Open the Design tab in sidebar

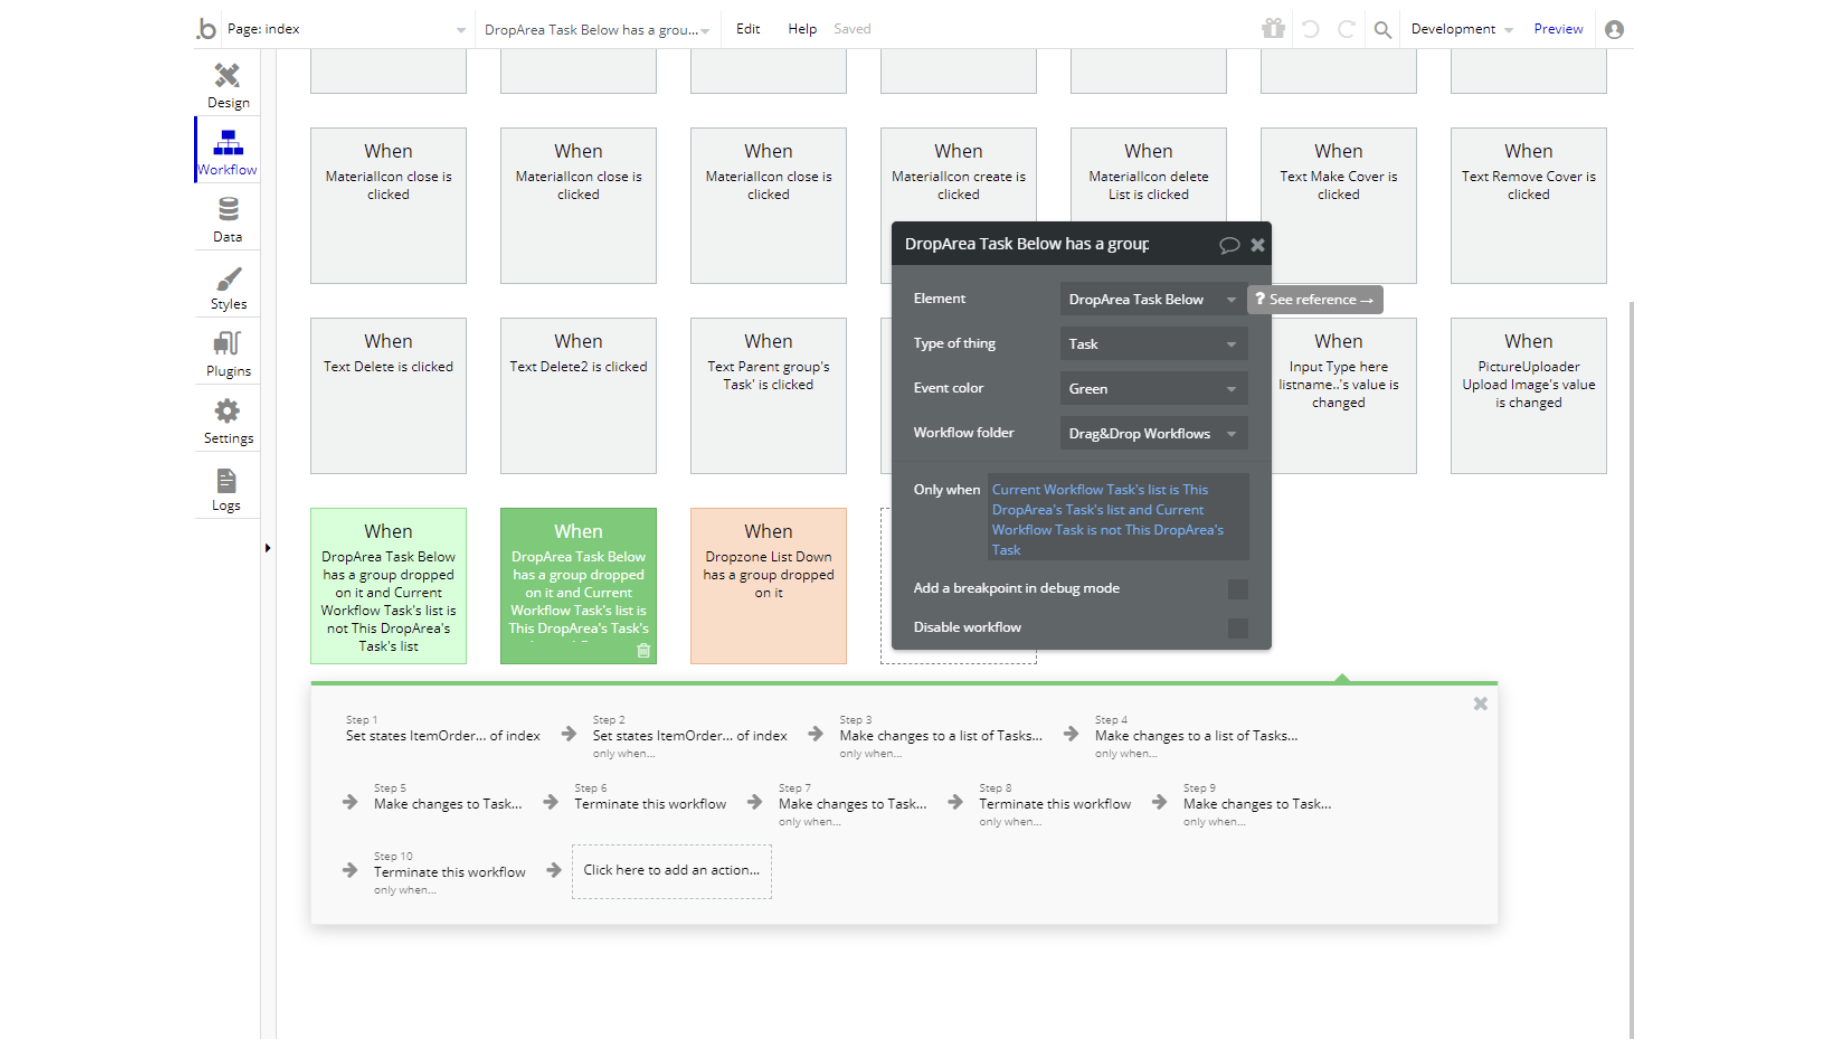pos(228,85)
